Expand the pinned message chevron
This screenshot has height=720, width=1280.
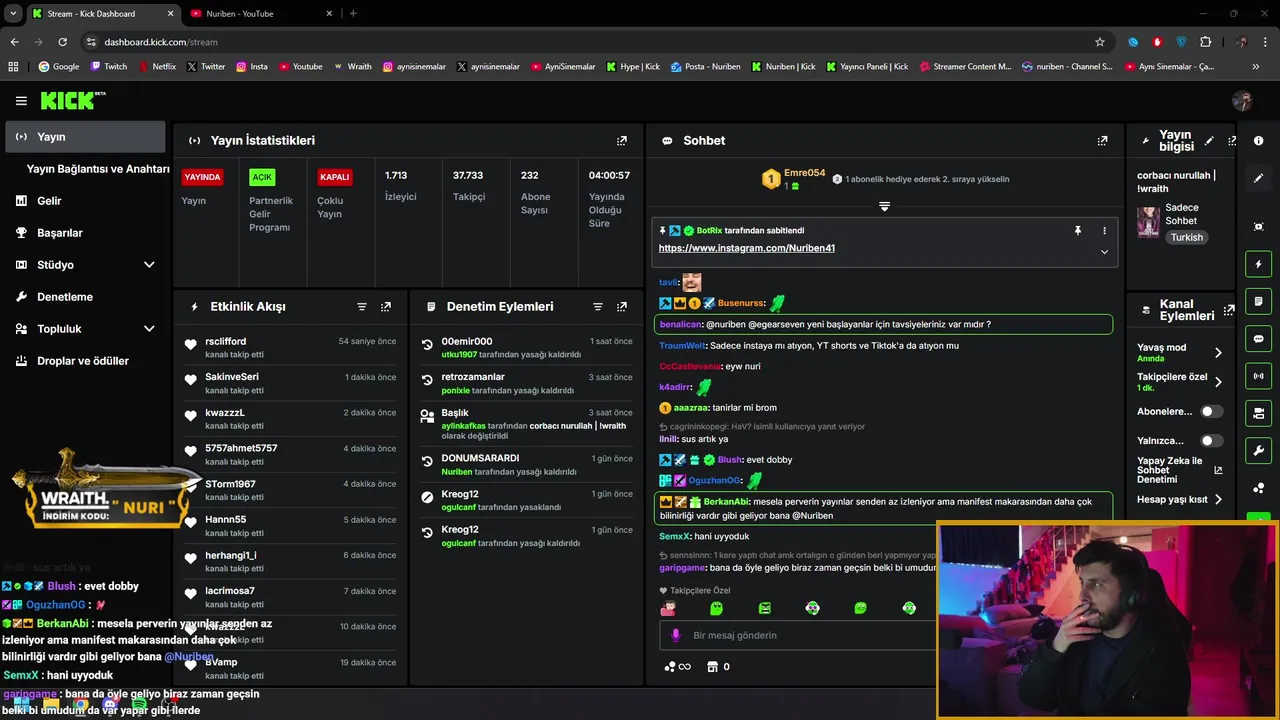(x=1104, y=252)
